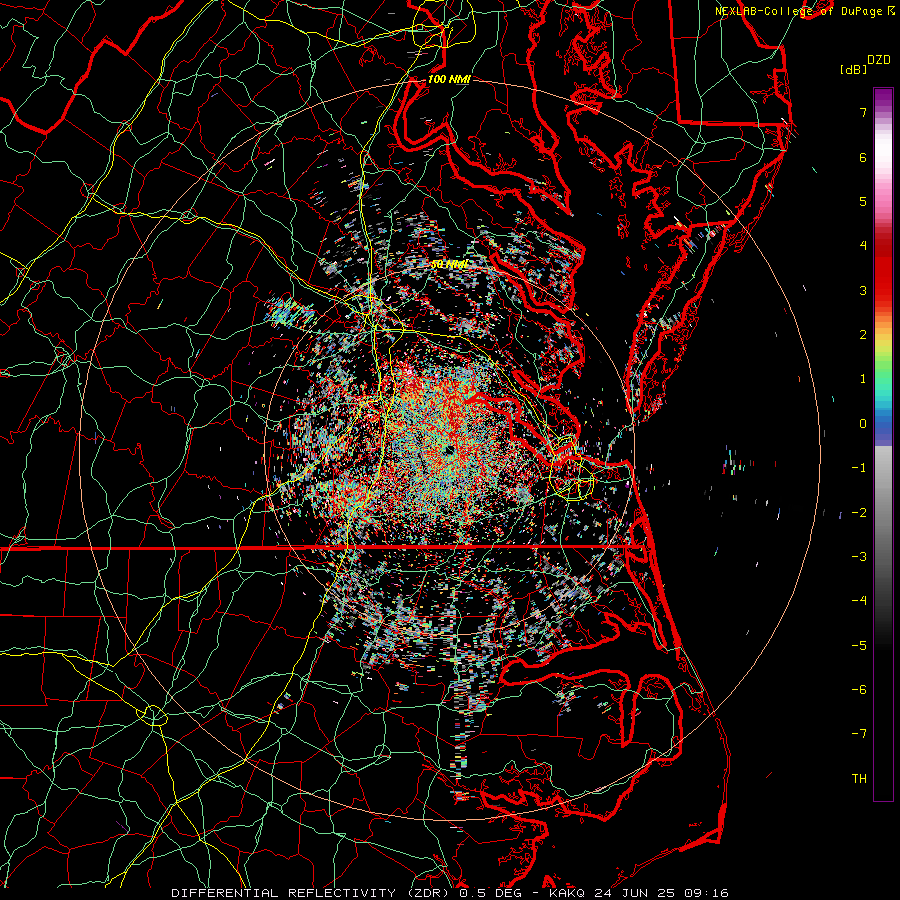Click the DZD product label
Screen dimensions: 900x900
tap(879, 60)
